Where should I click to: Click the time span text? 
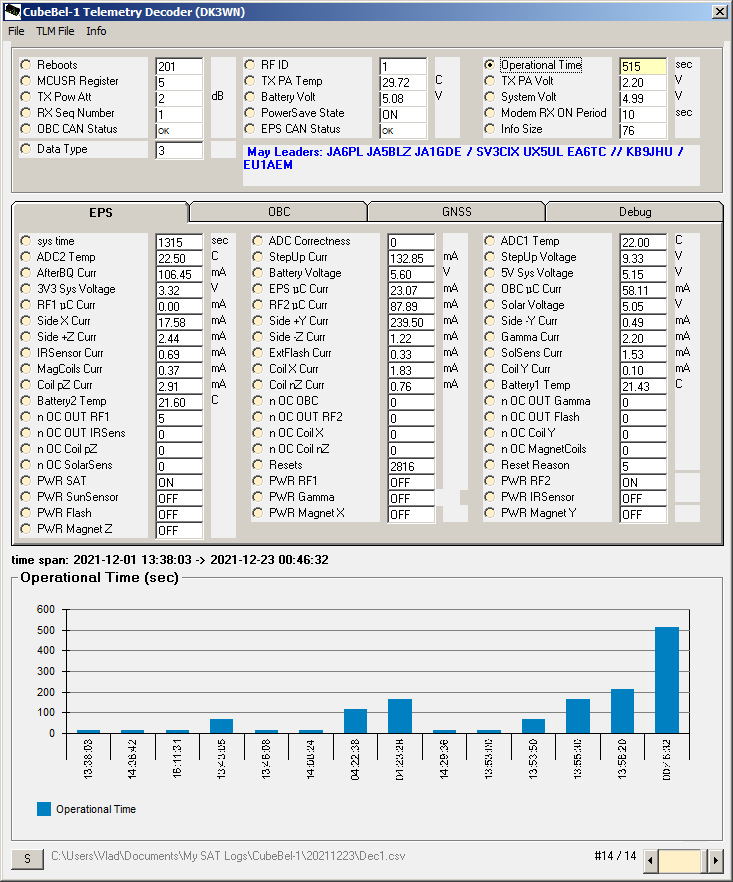click(x=170, y=560)
